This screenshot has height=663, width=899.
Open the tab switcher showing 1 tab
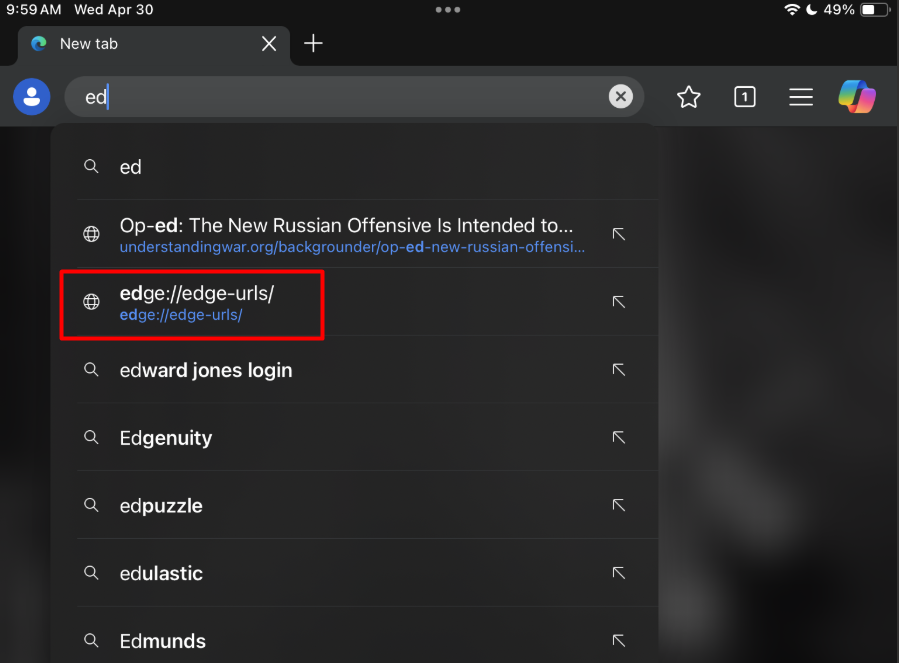click(744, 97)
